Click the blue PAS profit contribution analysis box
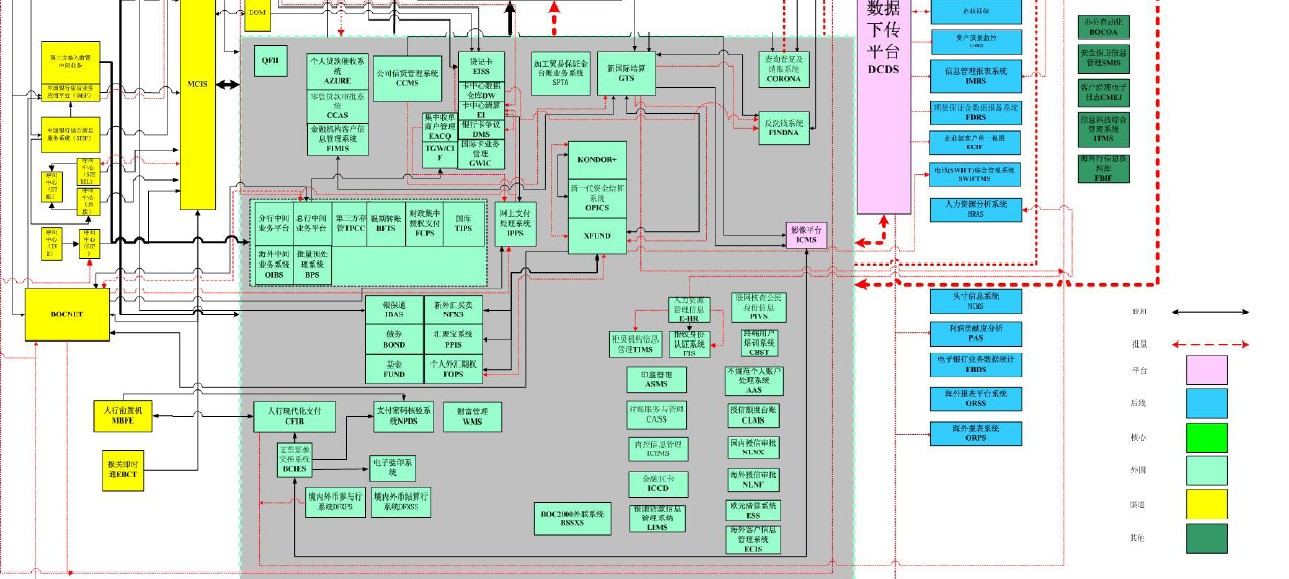The height and width of the screenshot is (579, 1289). (x=976, y=333)
